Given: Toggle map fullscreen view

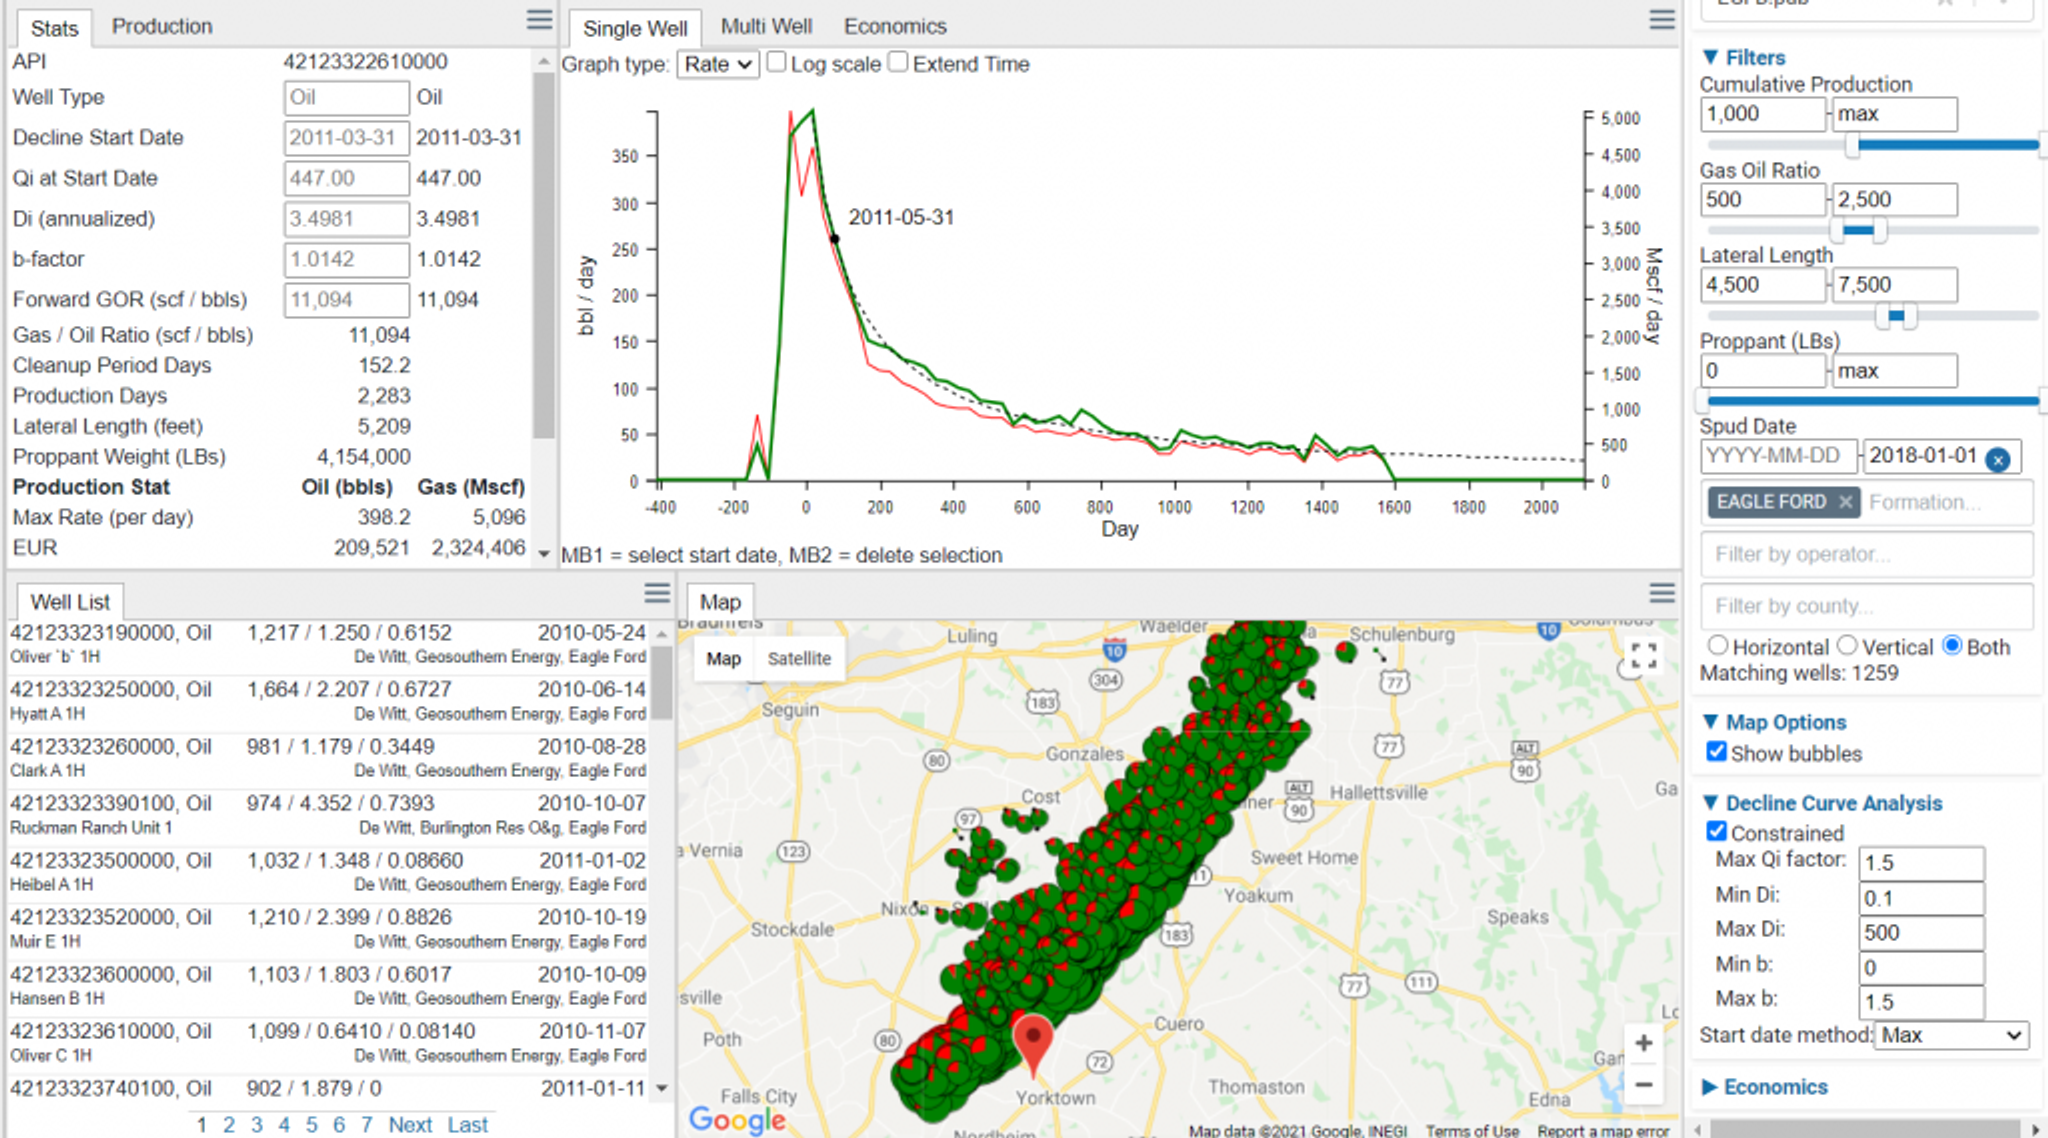Looking at the screenshot, I should [x=1643, y=657].
